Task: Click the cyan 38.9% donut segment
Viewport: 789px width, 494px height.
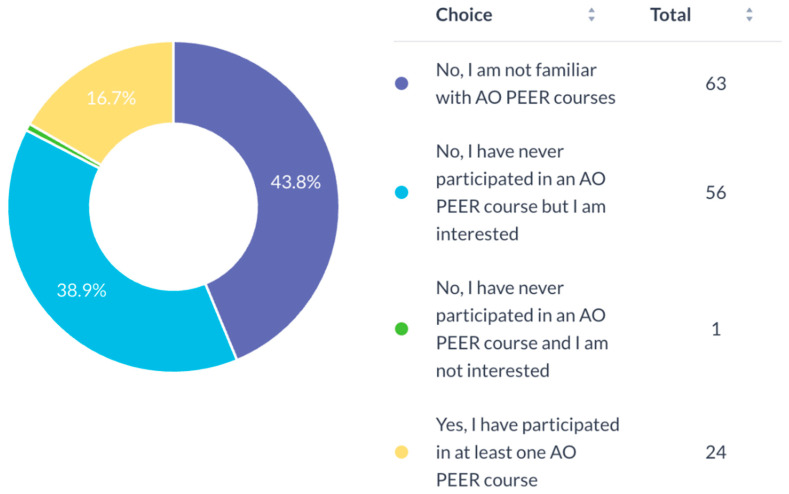Action: 81,292
